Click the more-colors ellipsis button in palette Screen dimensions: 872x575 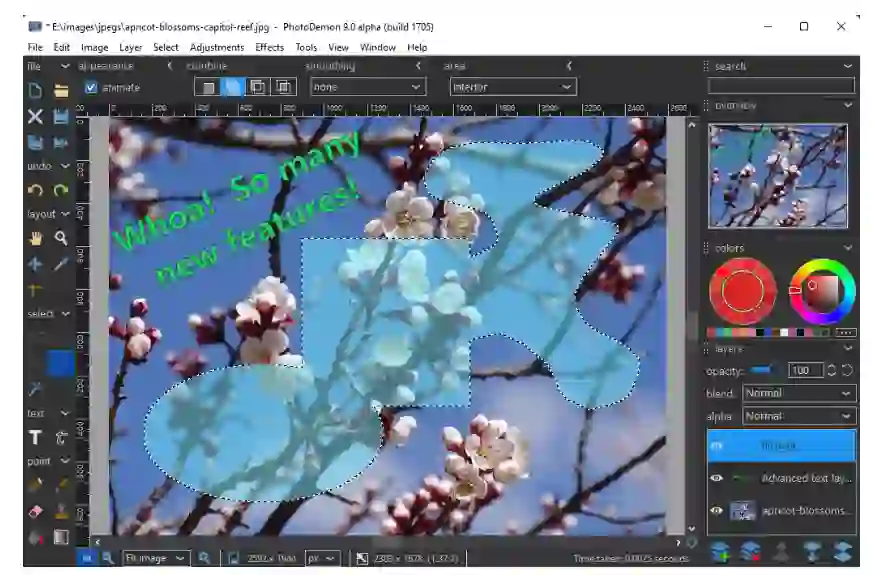tap(845, 333)
